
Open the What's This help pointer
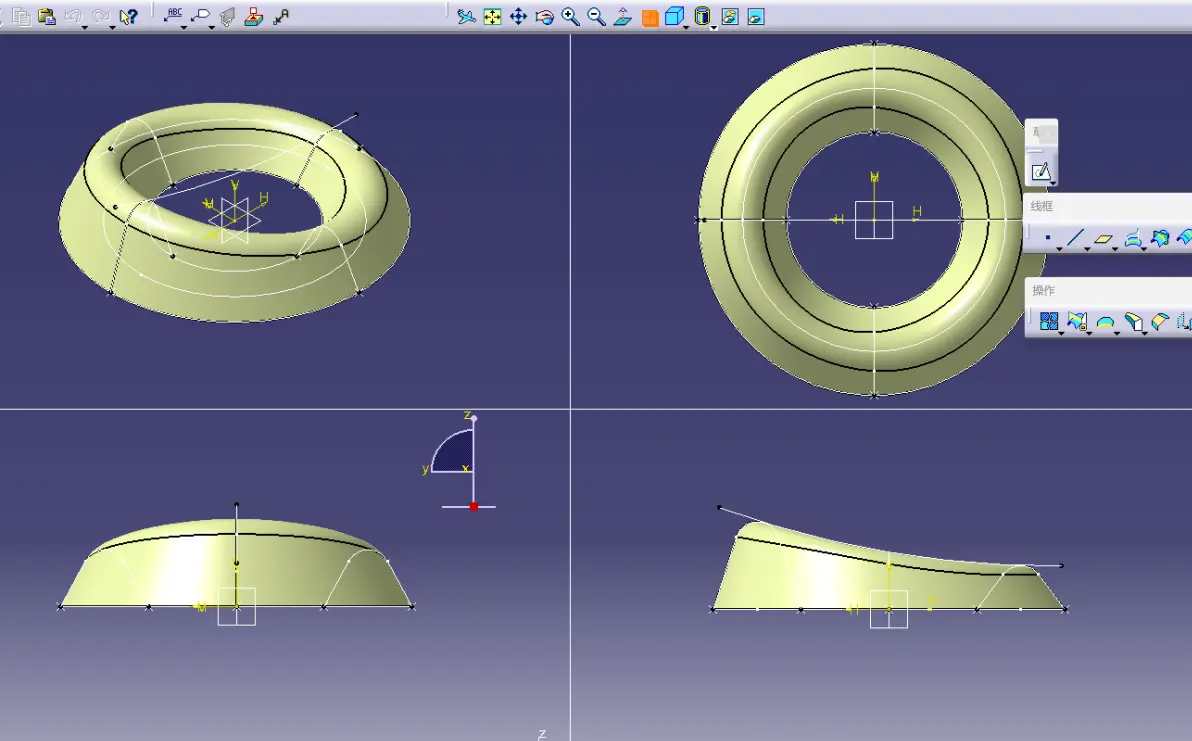(128, 17)
